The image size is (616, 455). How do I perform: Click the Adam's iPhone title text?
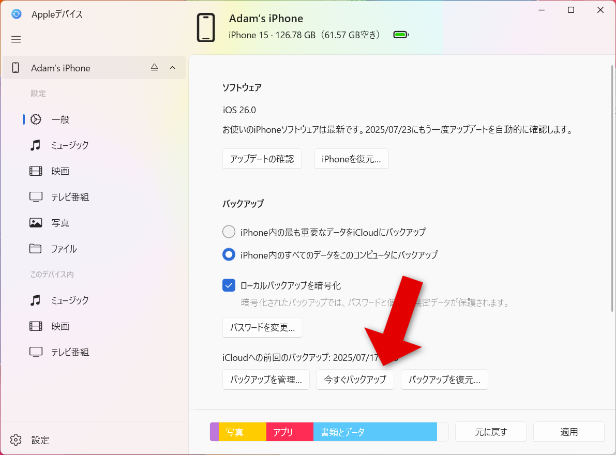266,18
